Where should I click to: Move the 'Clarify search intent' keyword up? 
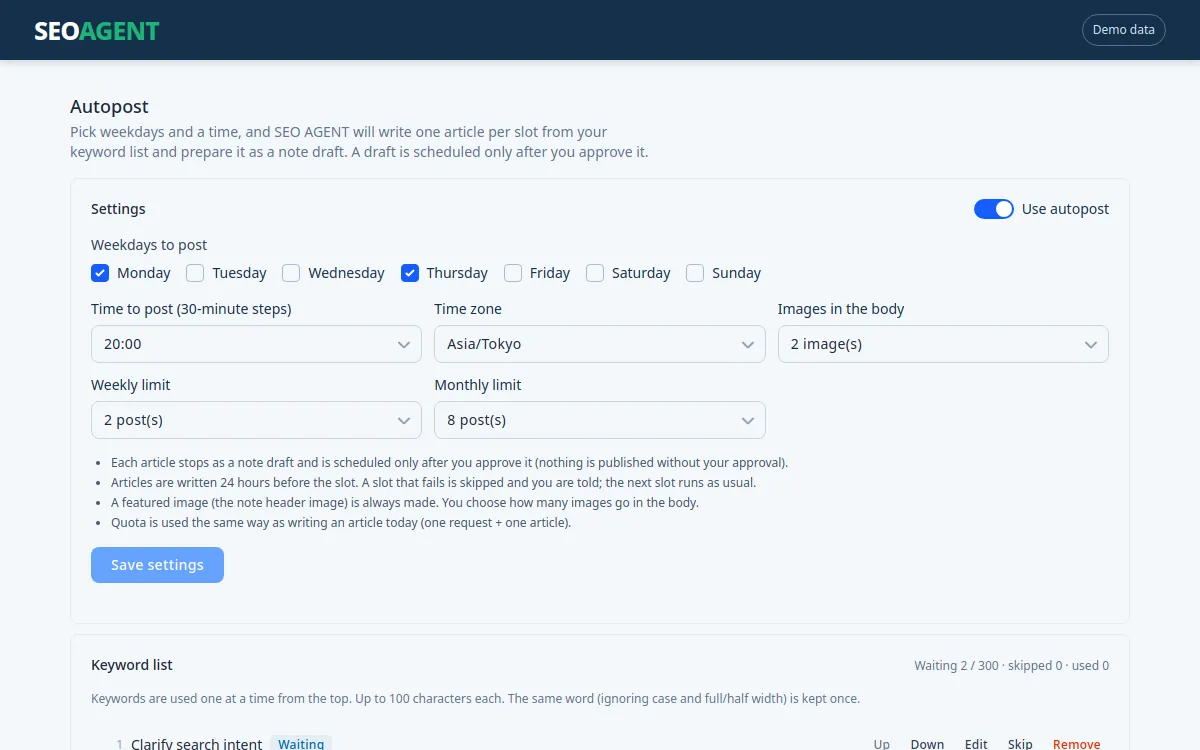[882, 744]
